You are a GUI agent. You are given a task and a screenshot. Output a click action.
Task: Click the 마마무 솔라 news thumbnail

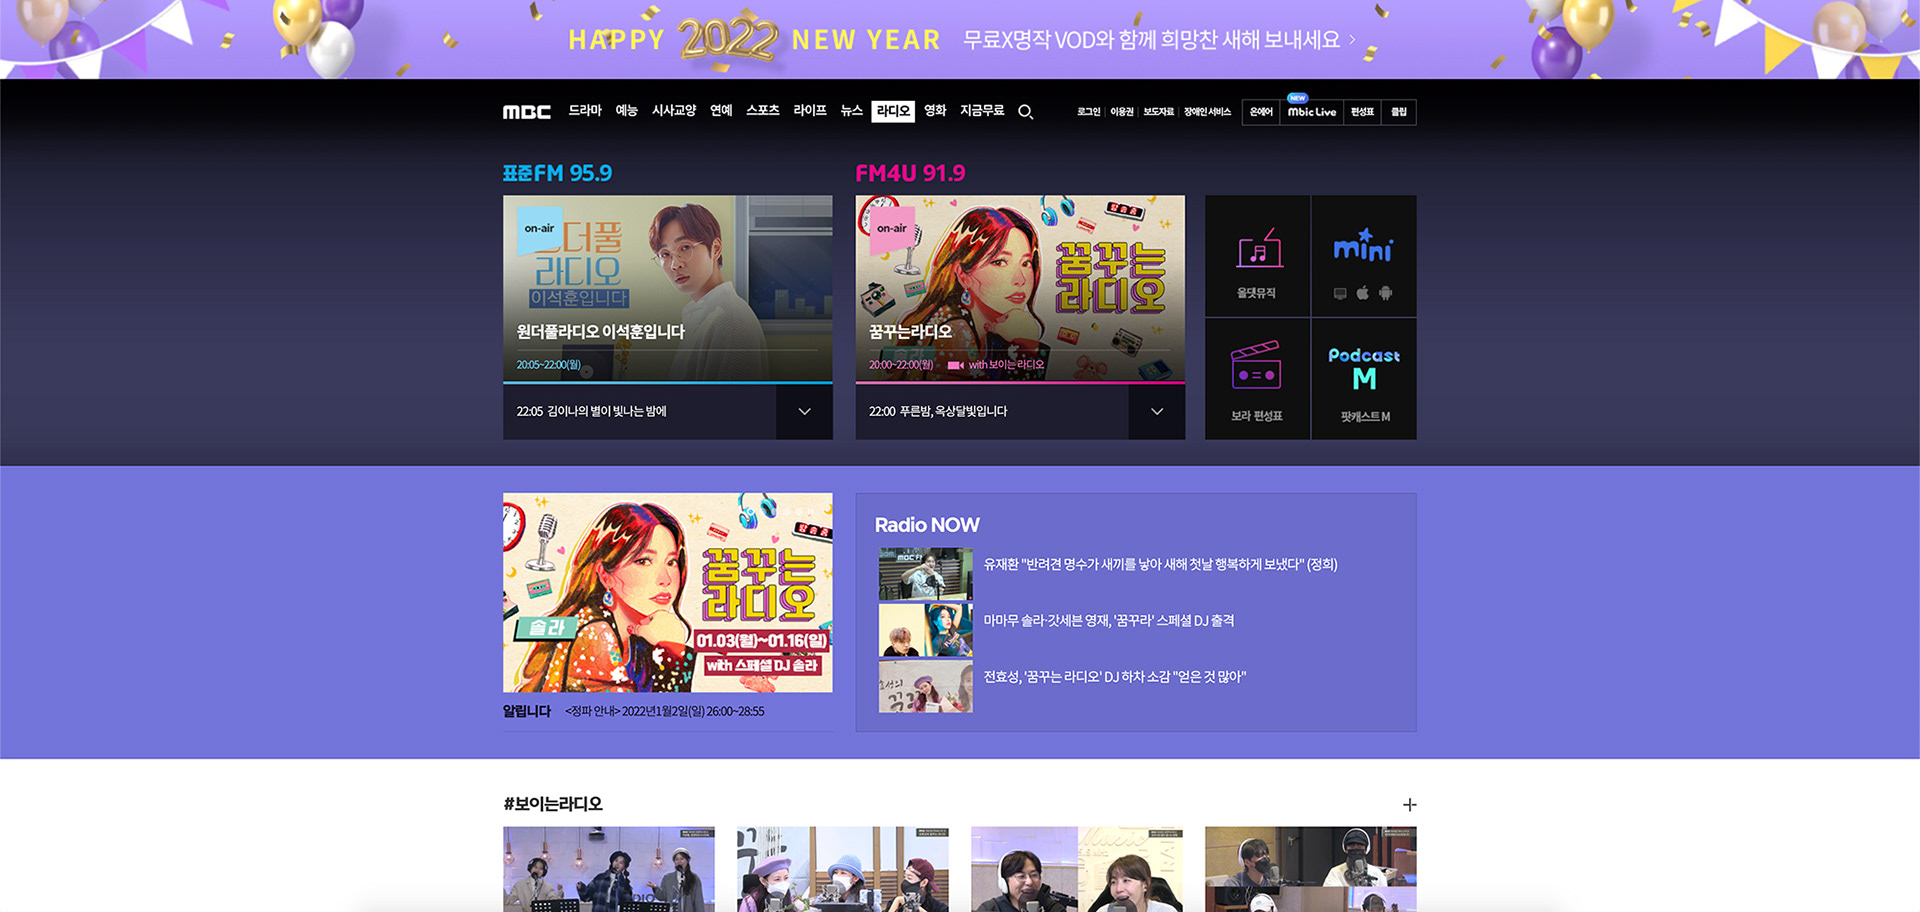pos(926,630)
